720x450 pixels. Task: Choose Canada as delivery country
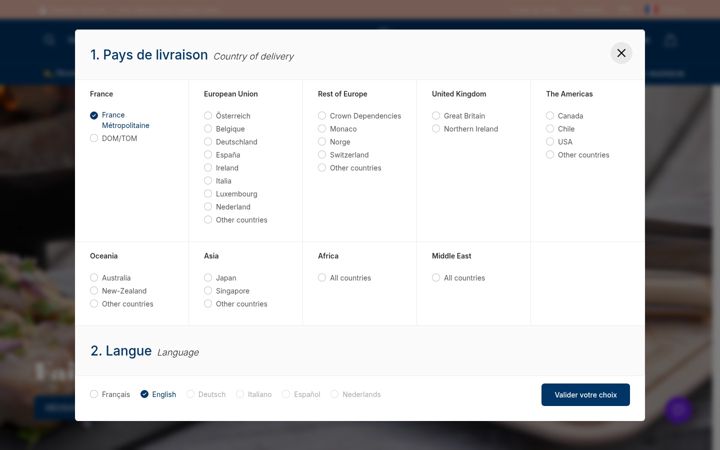click(564, 116)
